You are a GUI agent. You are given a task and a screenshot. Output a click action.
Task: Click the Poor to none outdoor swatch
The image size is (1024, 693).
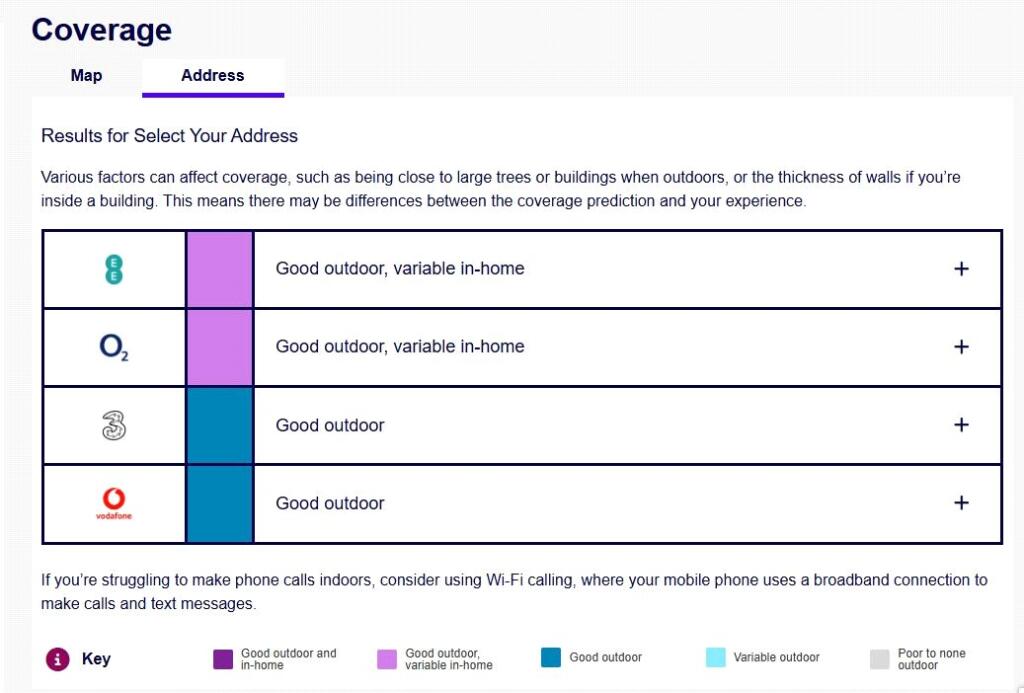click(x=880, y=659)
